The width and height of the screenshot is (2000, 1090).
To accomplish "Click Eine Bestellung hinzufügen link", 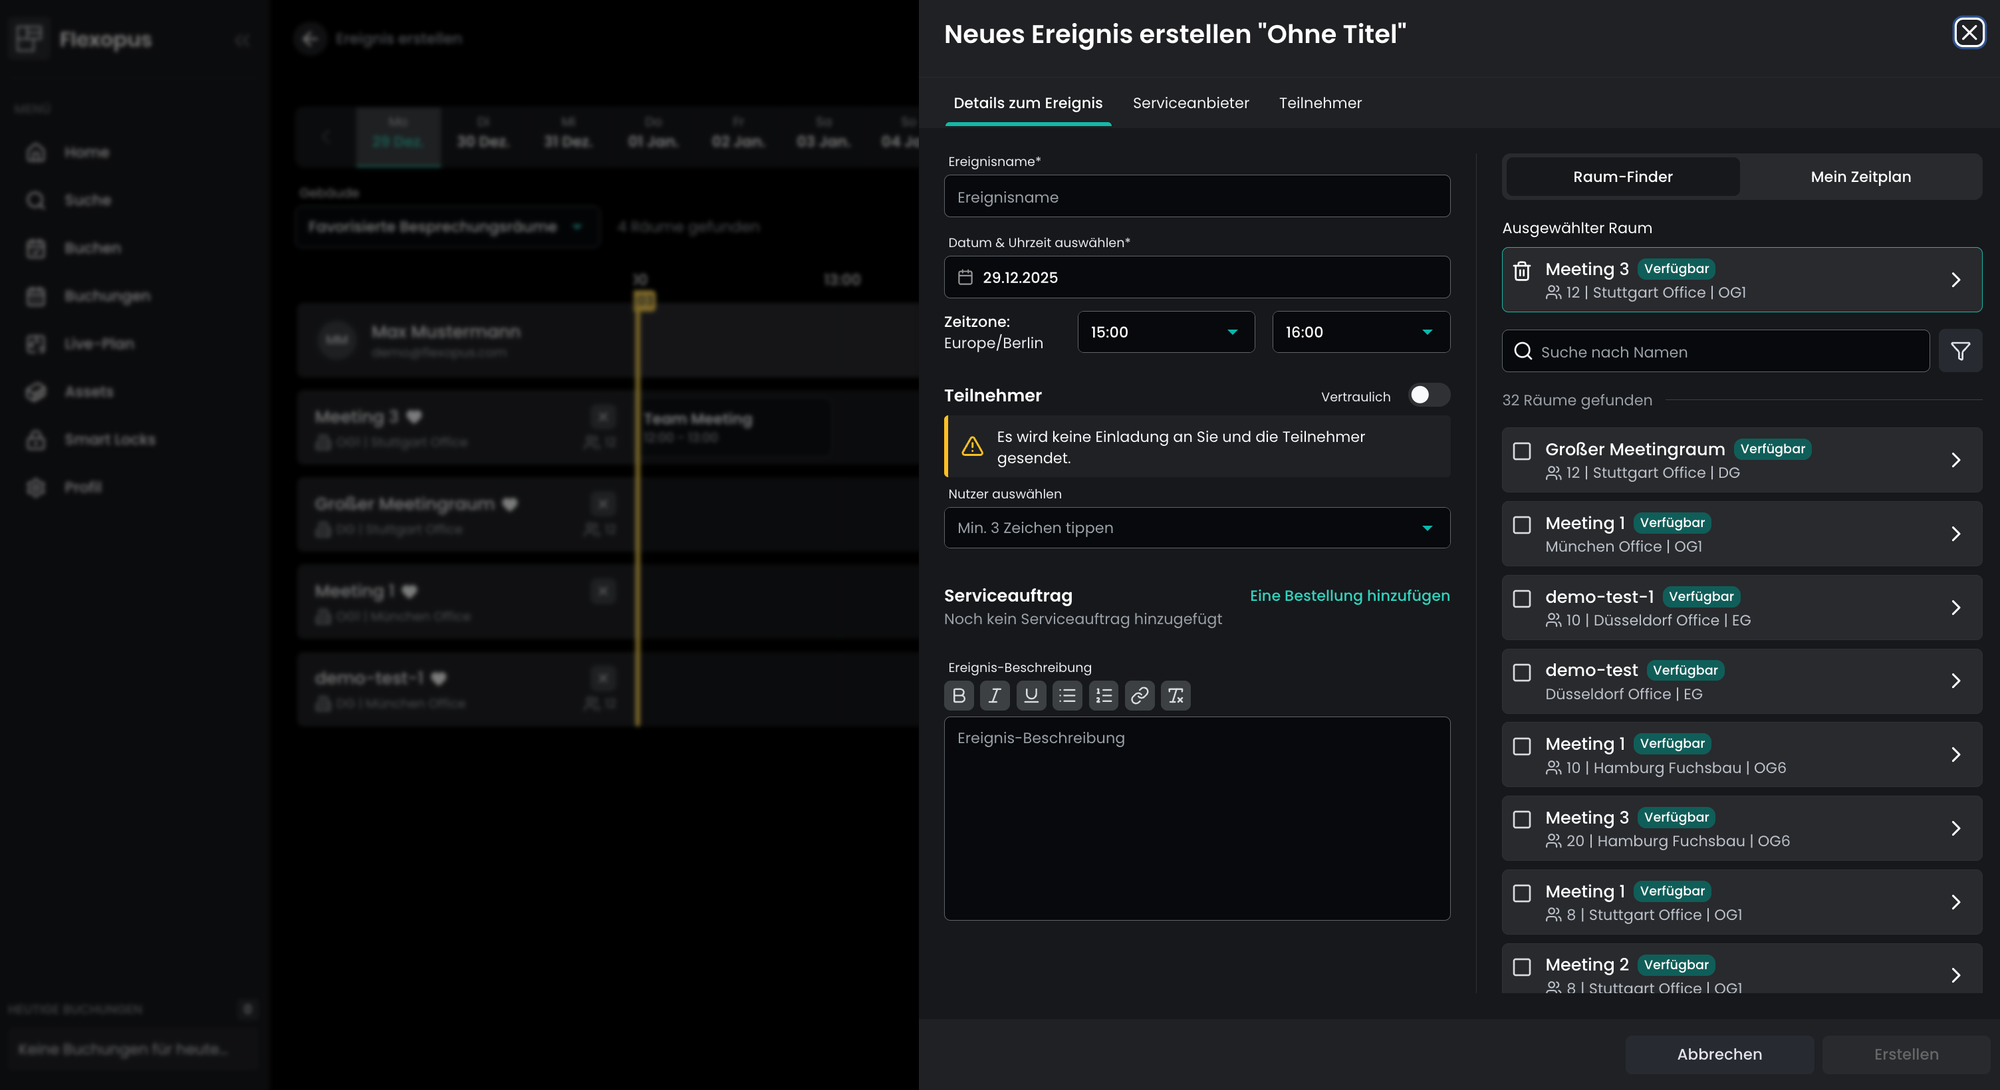I will click(x=1349, y=596).
